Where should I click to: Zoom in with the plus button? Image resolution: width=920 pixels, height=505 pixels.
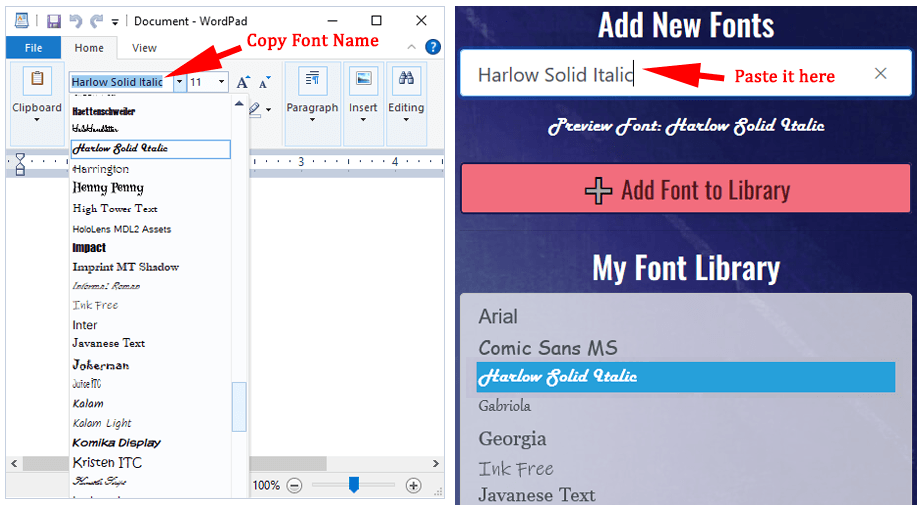click(x=414, y=486)
